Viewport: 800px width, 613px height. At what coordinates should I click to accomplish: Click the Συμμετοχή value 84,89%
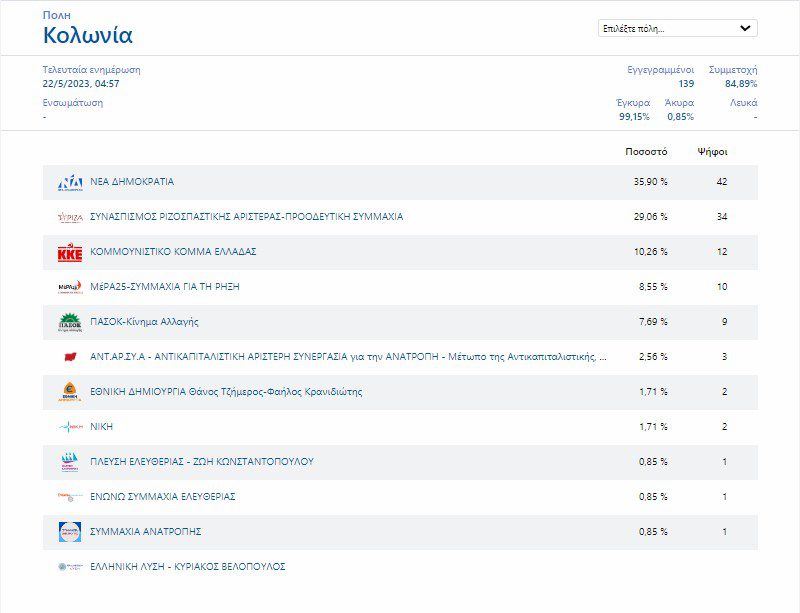[x=741, y=84]
